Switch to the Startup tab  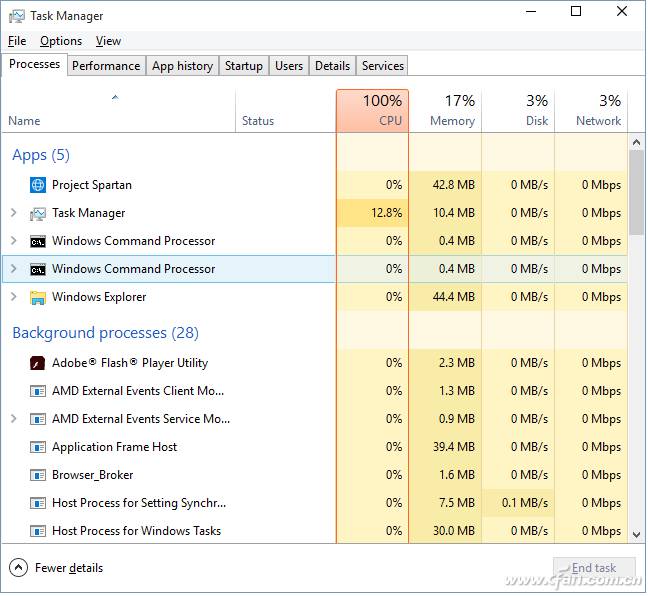click(x=244, y=66)
